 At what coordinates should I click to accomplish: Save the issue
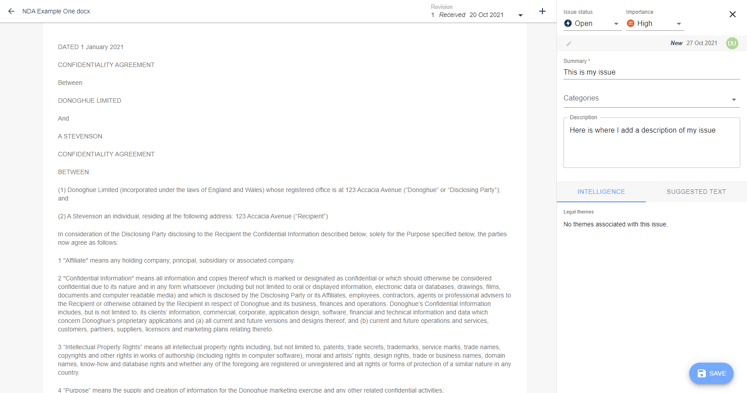[711, 373]
